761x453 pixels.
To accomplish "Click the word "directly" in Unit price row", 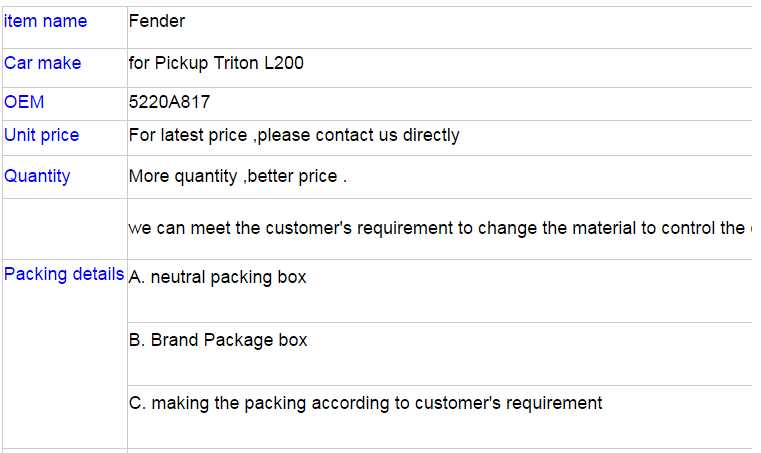I will 431,135.
